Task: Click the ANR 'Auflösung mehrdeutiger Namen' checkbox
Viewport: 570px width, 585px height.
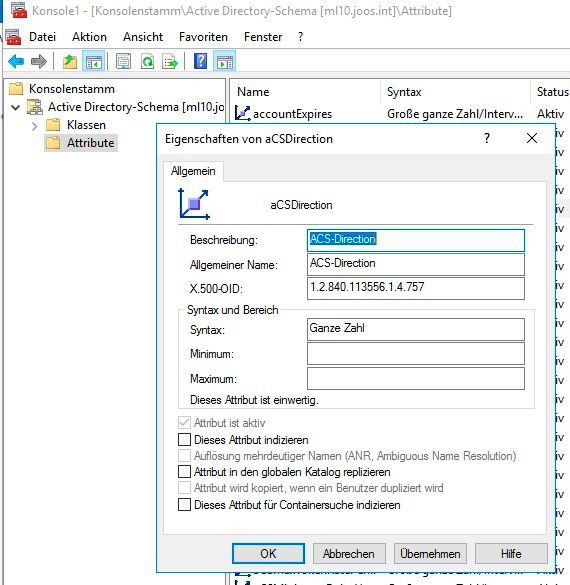Action: click(184, 456)
